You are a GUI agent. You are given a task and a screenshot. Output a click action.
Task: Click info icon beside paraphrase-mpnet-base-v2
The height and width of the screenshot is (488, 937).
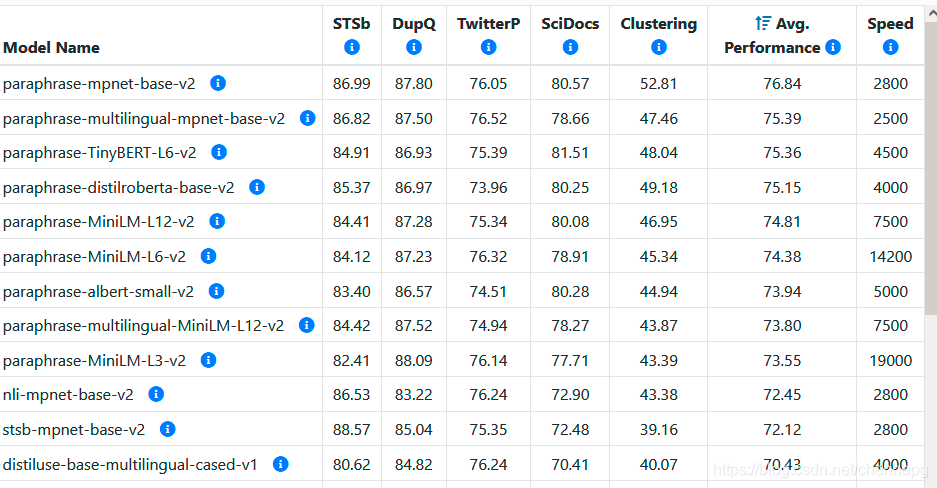click(218, 83)
